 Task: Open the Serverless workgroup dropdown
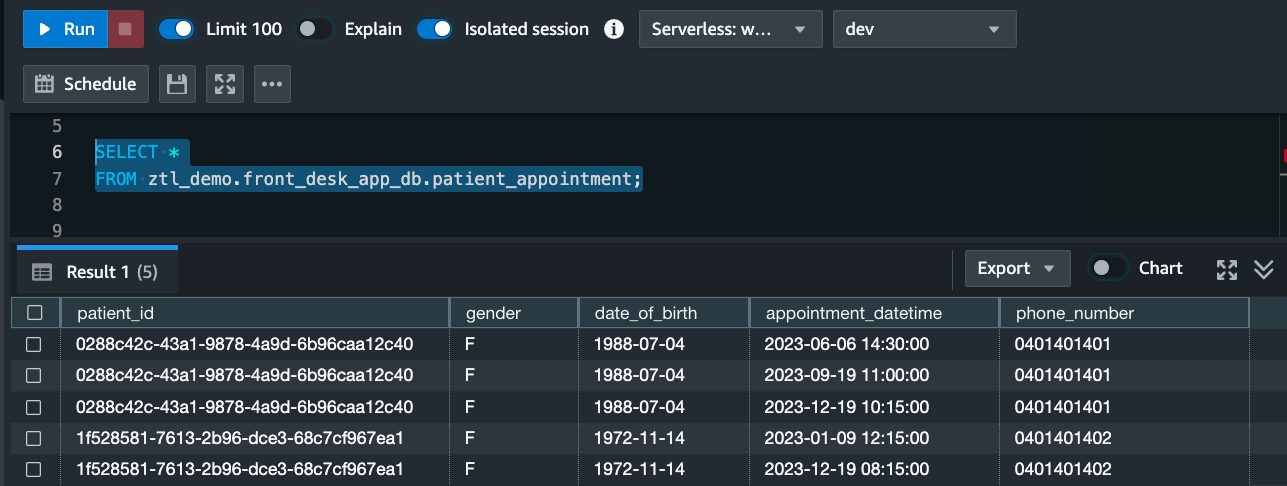pyautogui.click(x=730, y=29)
